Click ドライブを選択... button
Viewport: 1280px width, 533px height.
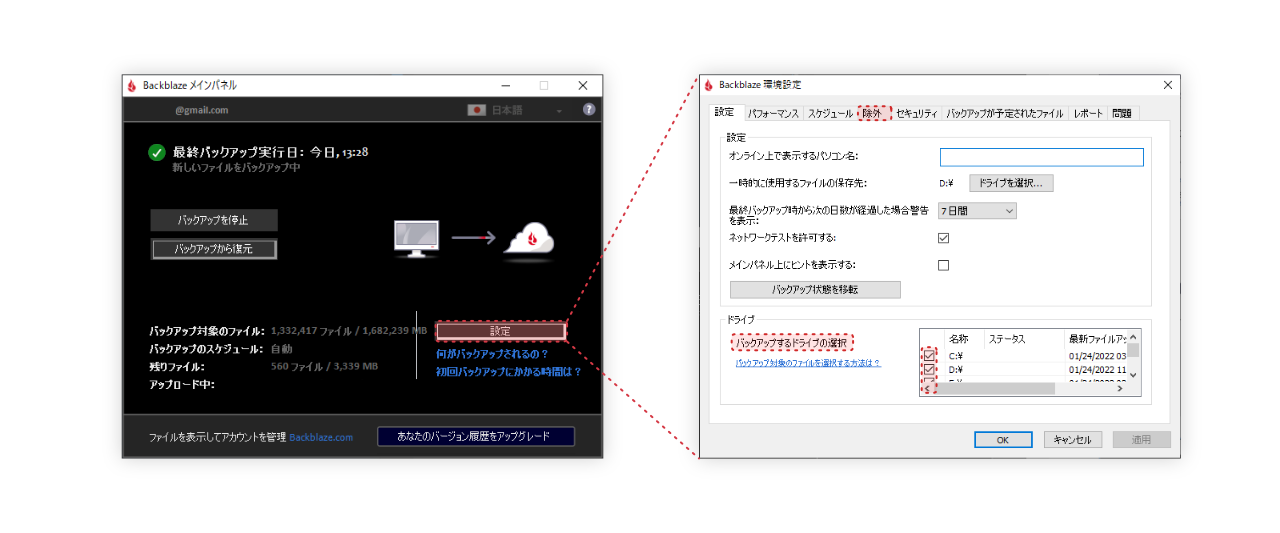(x=1011, y=183)
